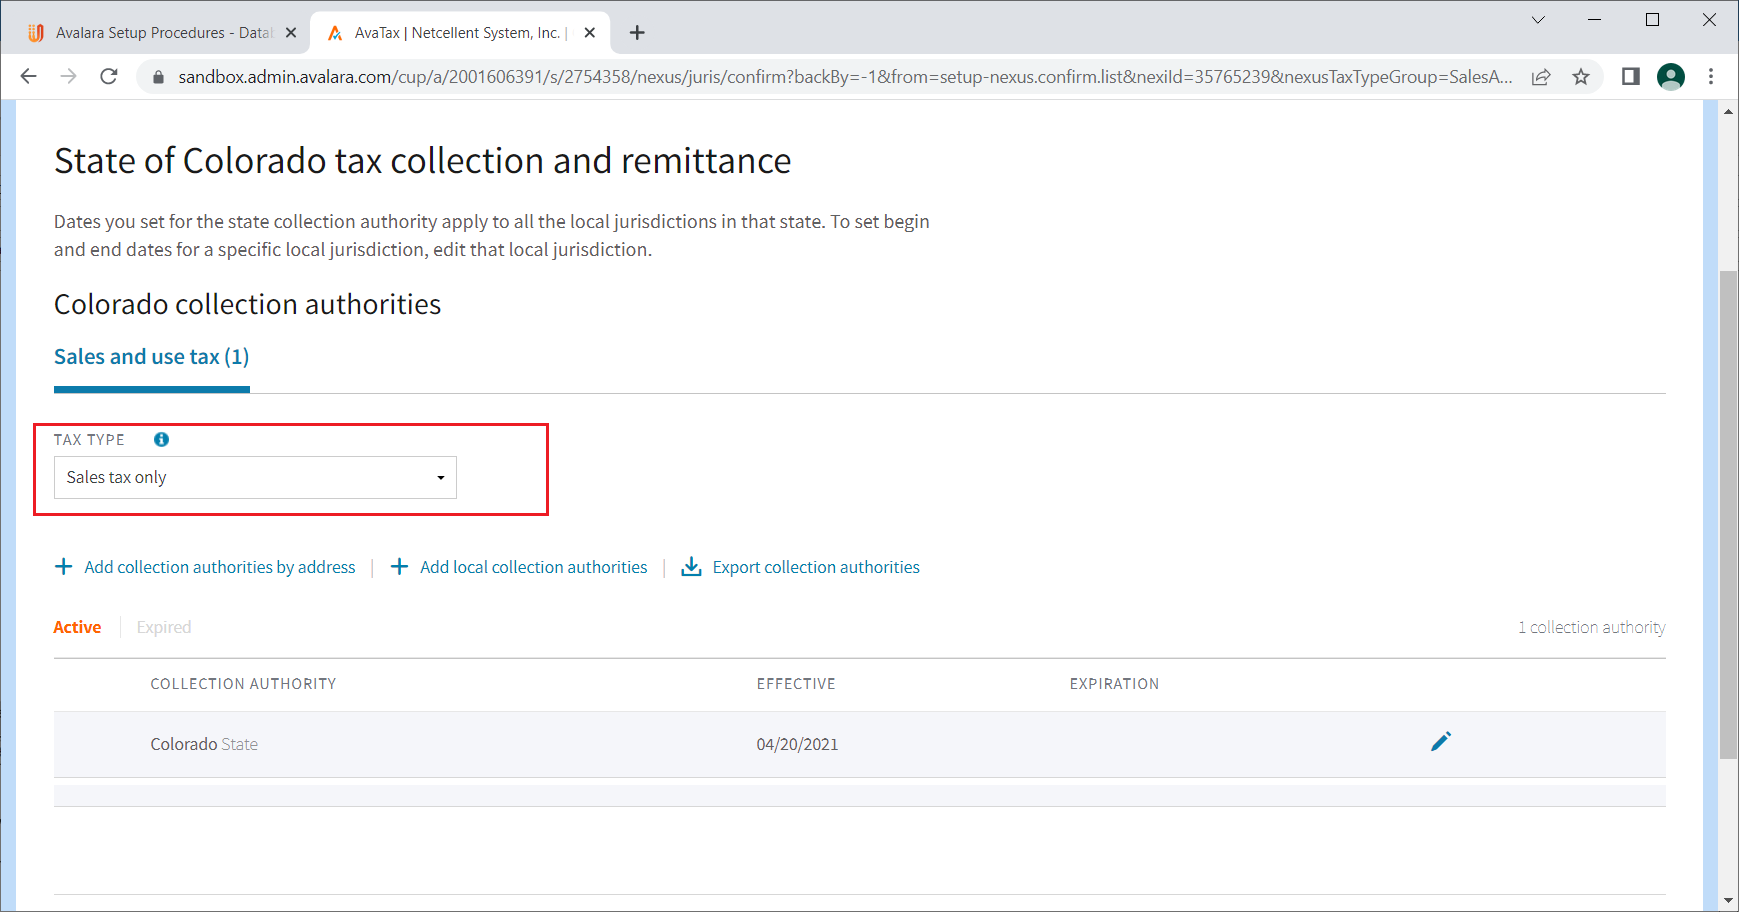Click the plus icon before Add local collection authorities
The height and width of the screenshot is (912, 1739).
pyautogui.click(x=399, y=567)
